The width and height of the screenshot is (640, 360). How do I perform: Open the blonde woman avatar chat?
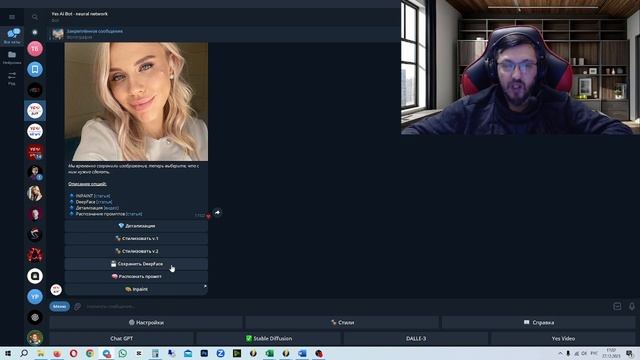(35, 193)
